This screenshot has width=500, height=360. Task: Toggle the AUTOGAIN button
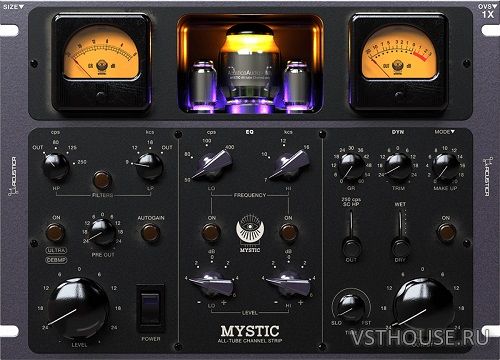coord(150,232)
